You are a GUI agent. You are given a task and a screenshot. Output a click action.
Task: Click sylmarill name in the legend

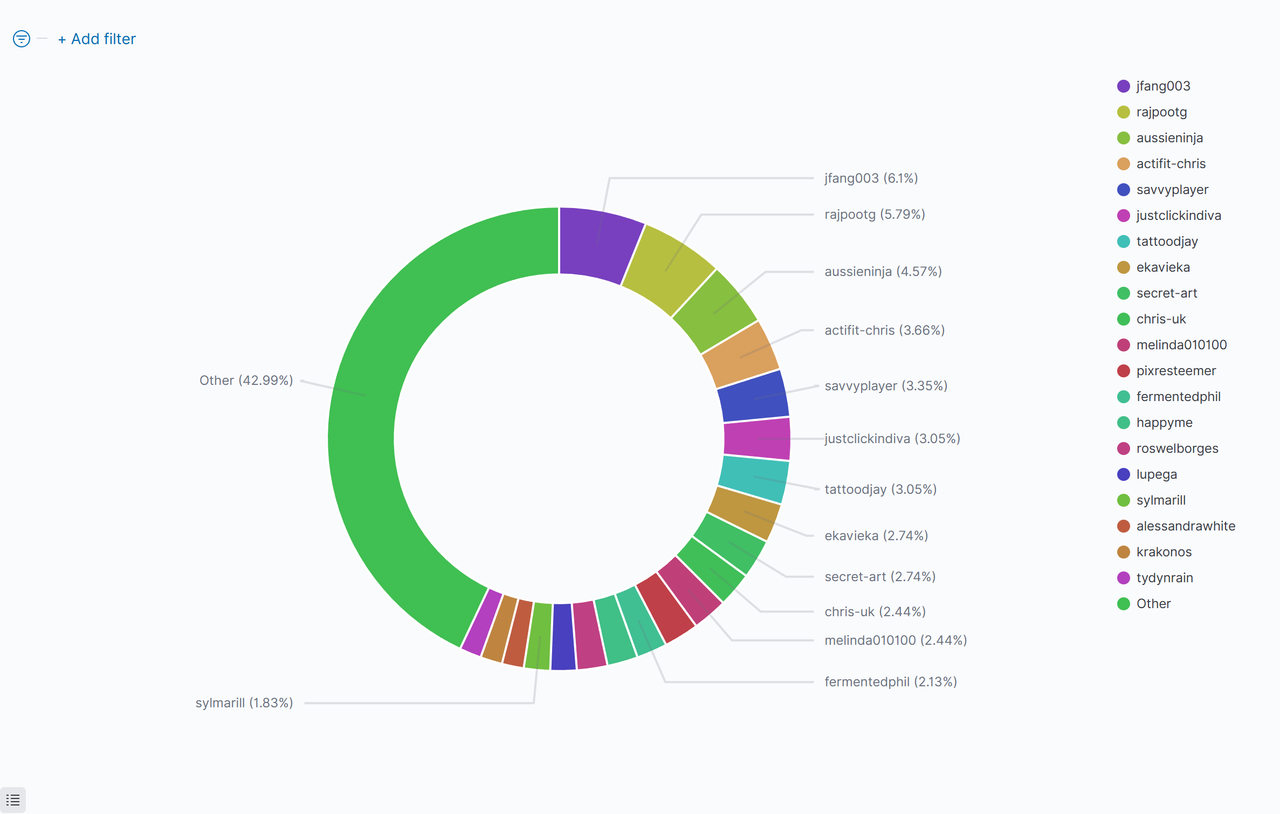coord(1161,500)
